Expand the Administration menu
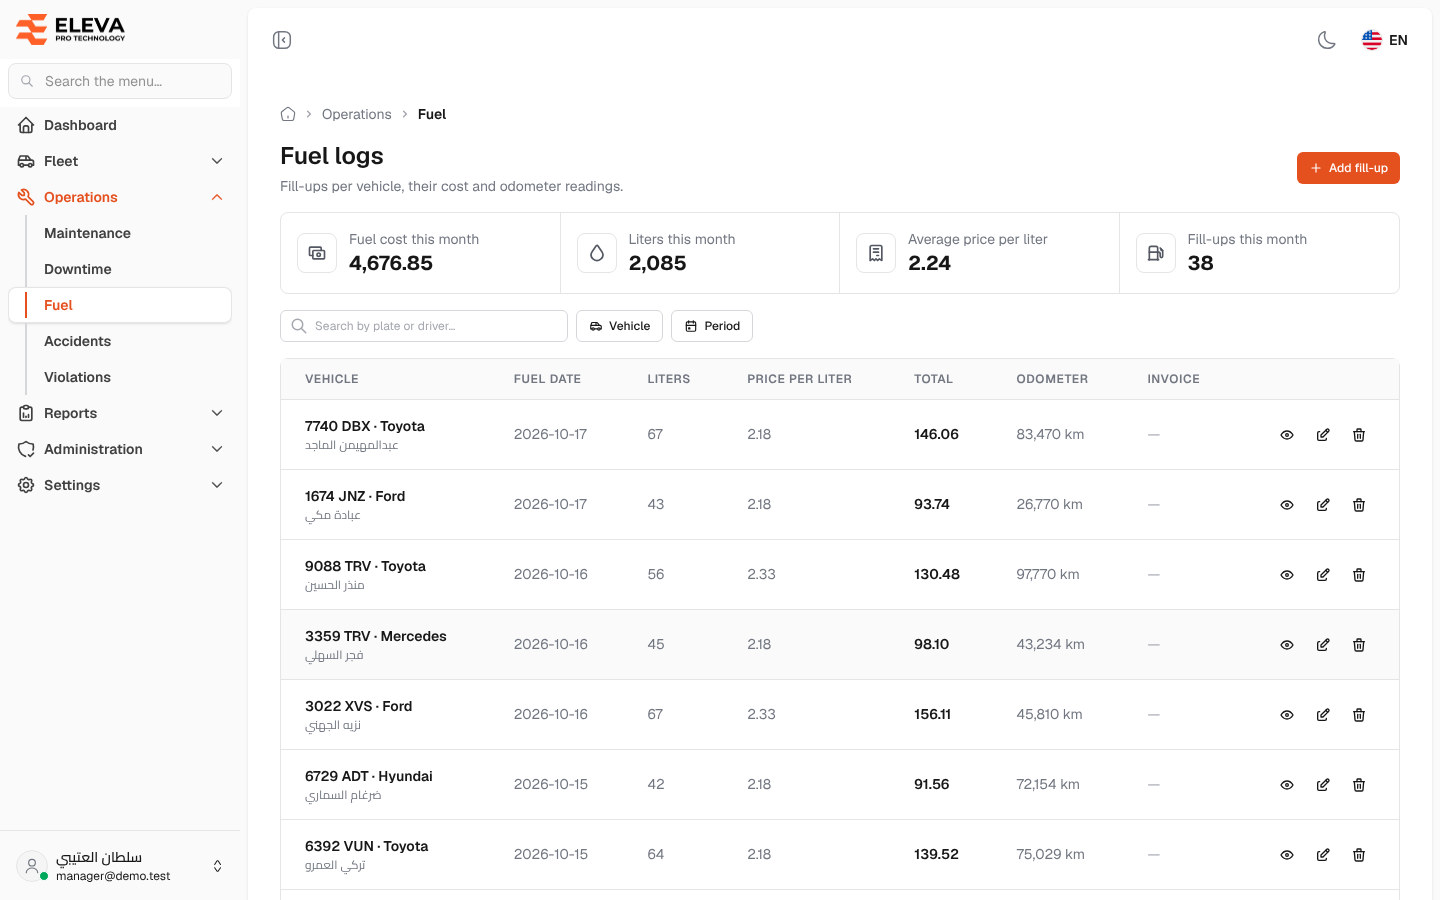The image size is (1440, 900). [x=120, y=449]
